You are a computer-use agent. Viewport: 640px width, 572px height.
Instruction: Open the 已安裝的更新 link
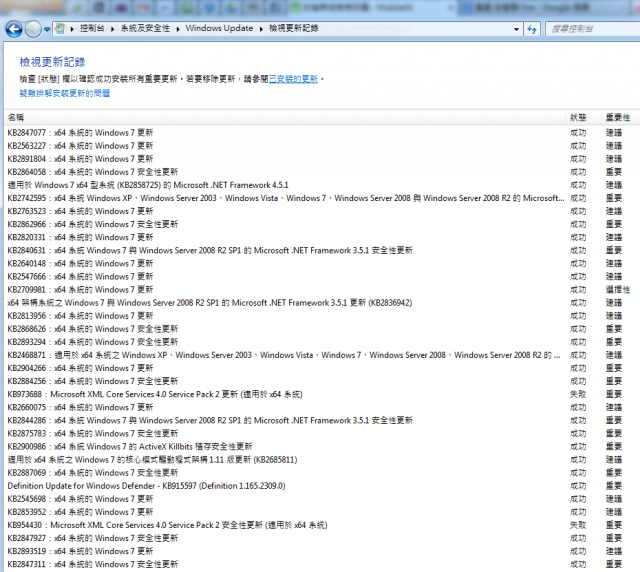[x=293, y=79]
